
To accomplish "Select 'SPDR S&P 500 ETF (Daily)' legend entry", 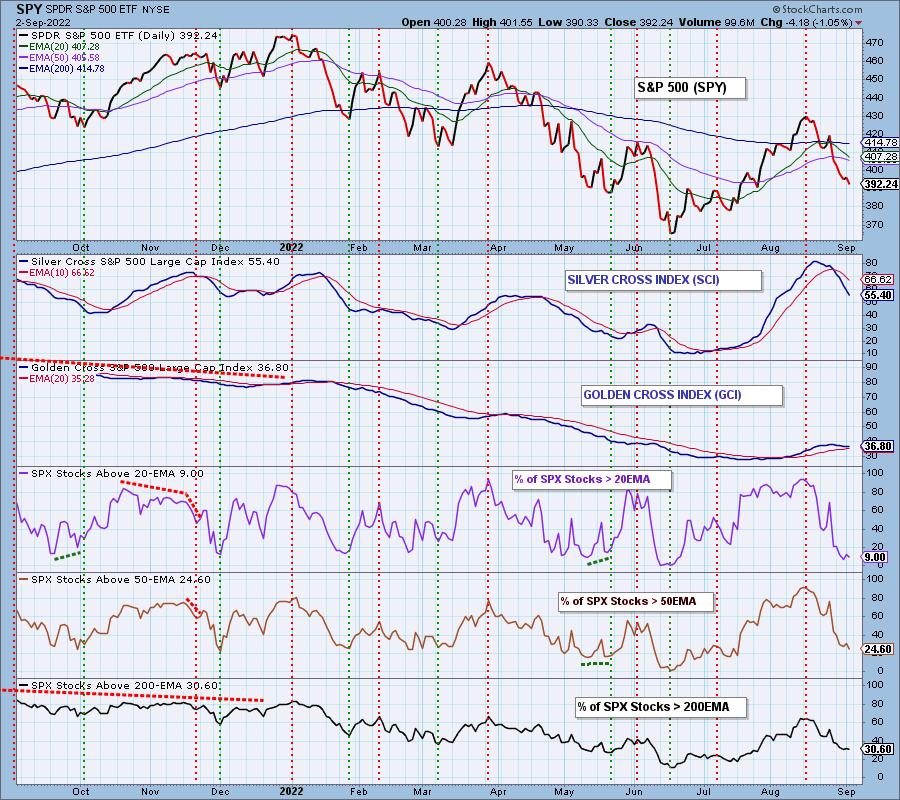I will click(x=118, y=36).
